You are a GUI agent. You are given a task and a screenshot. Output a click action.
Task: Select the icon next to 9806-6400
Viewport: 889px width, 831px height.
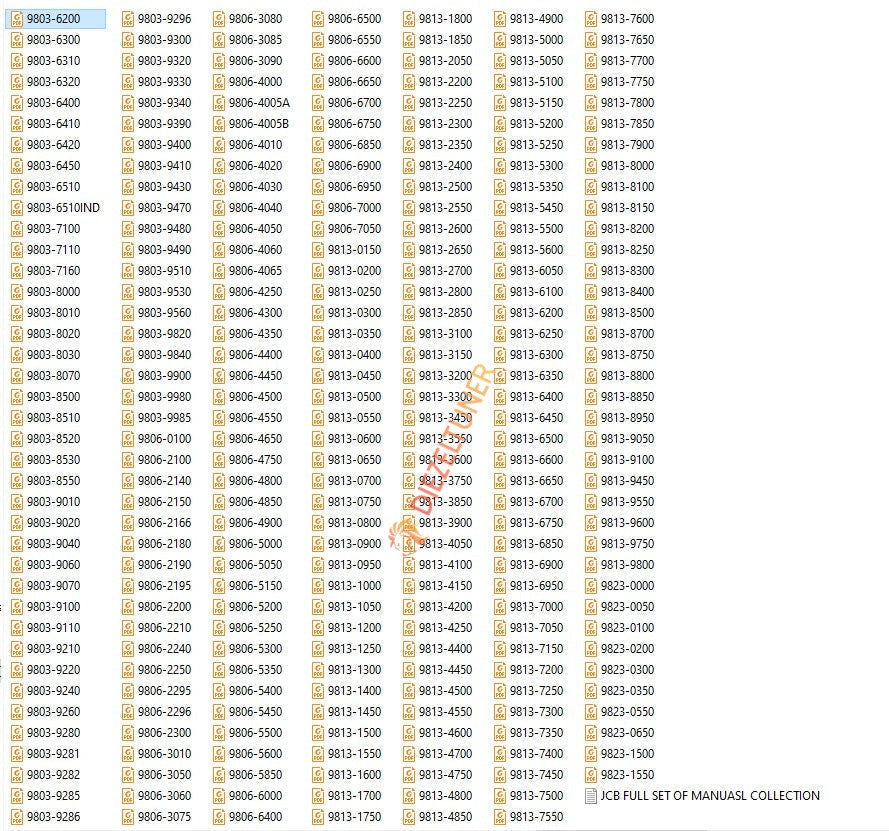pyautogui.click(x=219, y=817)
